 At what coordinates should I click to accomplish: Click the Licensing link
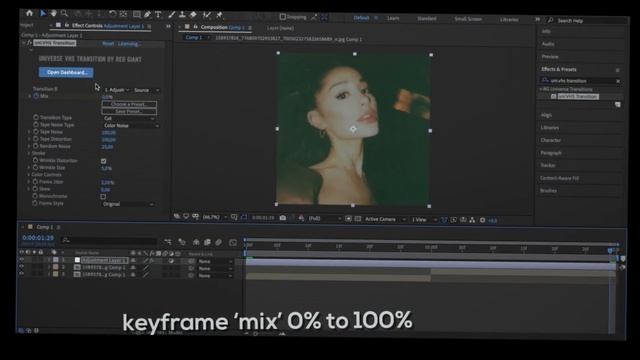(x=129, y=44)
